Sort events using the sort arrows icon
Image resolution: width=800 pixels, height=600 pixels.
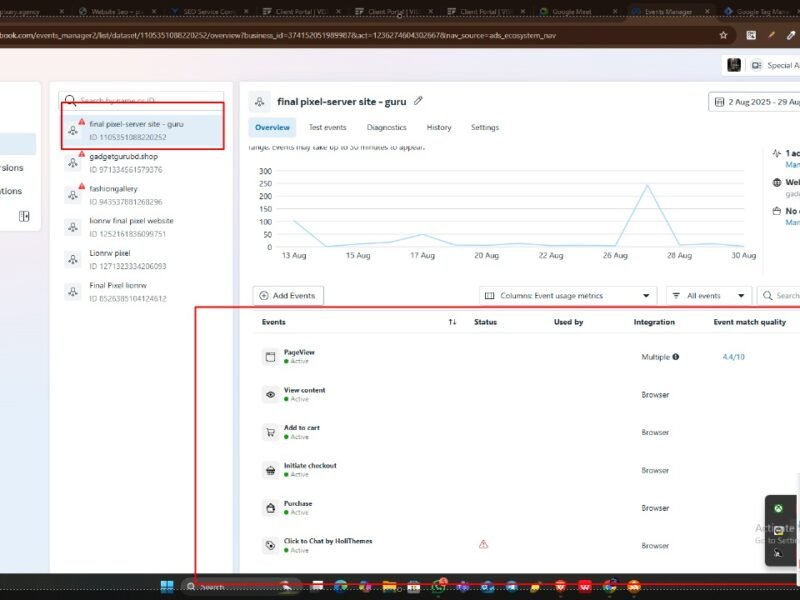452,322
